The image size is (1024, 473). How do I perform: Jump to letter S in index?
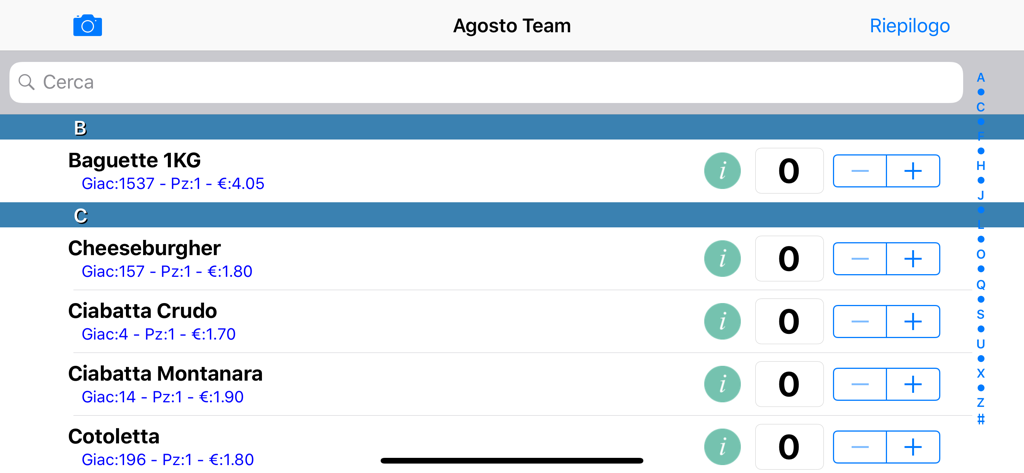(x=981, y=314)
